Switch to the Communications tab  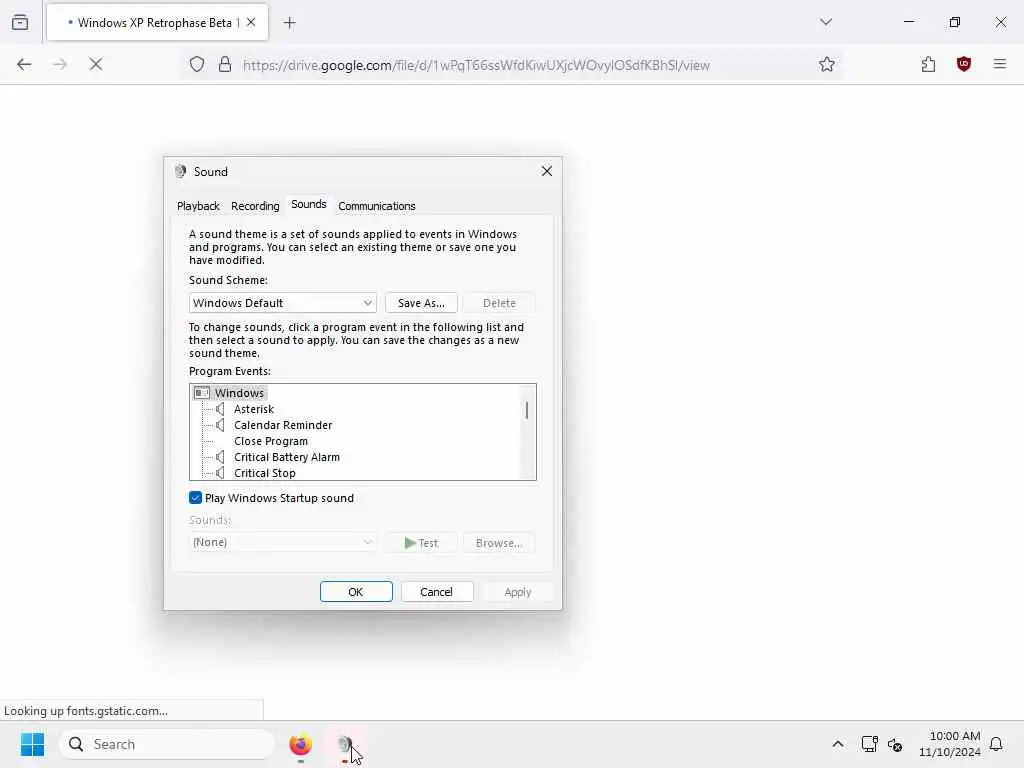[377, 206]
